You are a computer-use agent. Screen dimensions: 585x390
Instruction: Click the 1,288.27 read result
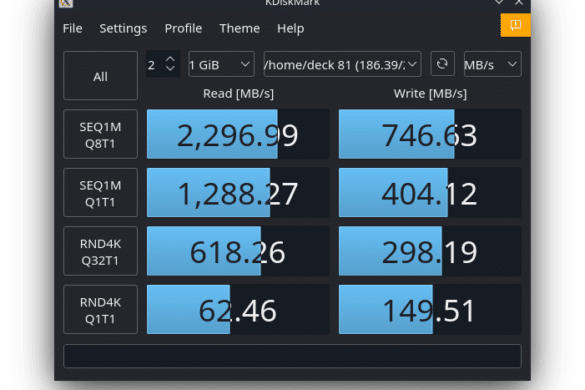tap(238, 193)
